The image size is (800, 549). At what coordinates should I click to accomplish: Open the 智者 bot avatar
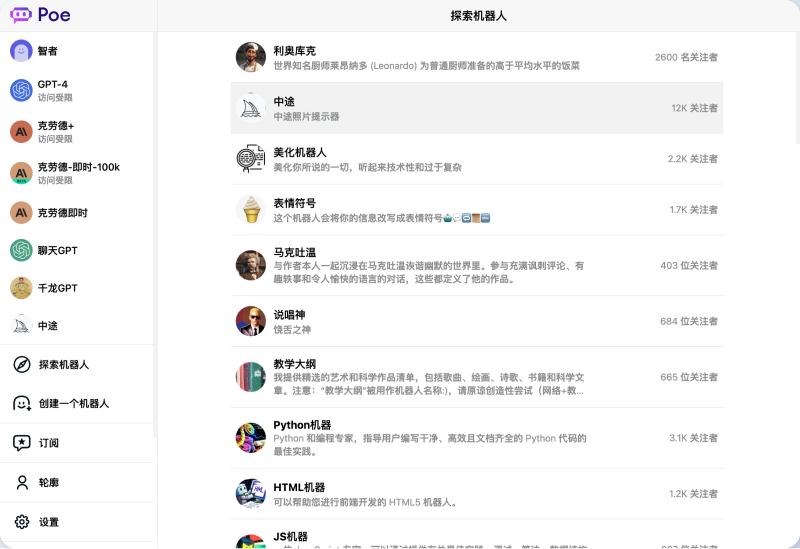(21, 51)
